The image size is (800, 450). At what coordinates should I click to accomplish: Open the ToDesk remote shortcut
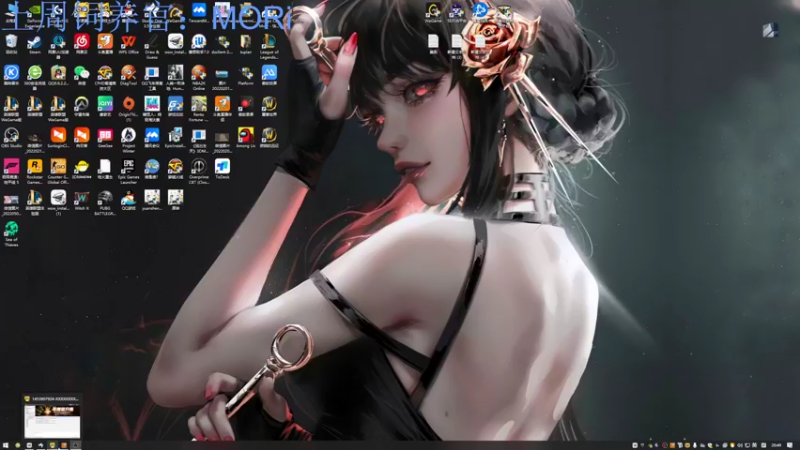(222, 168)
